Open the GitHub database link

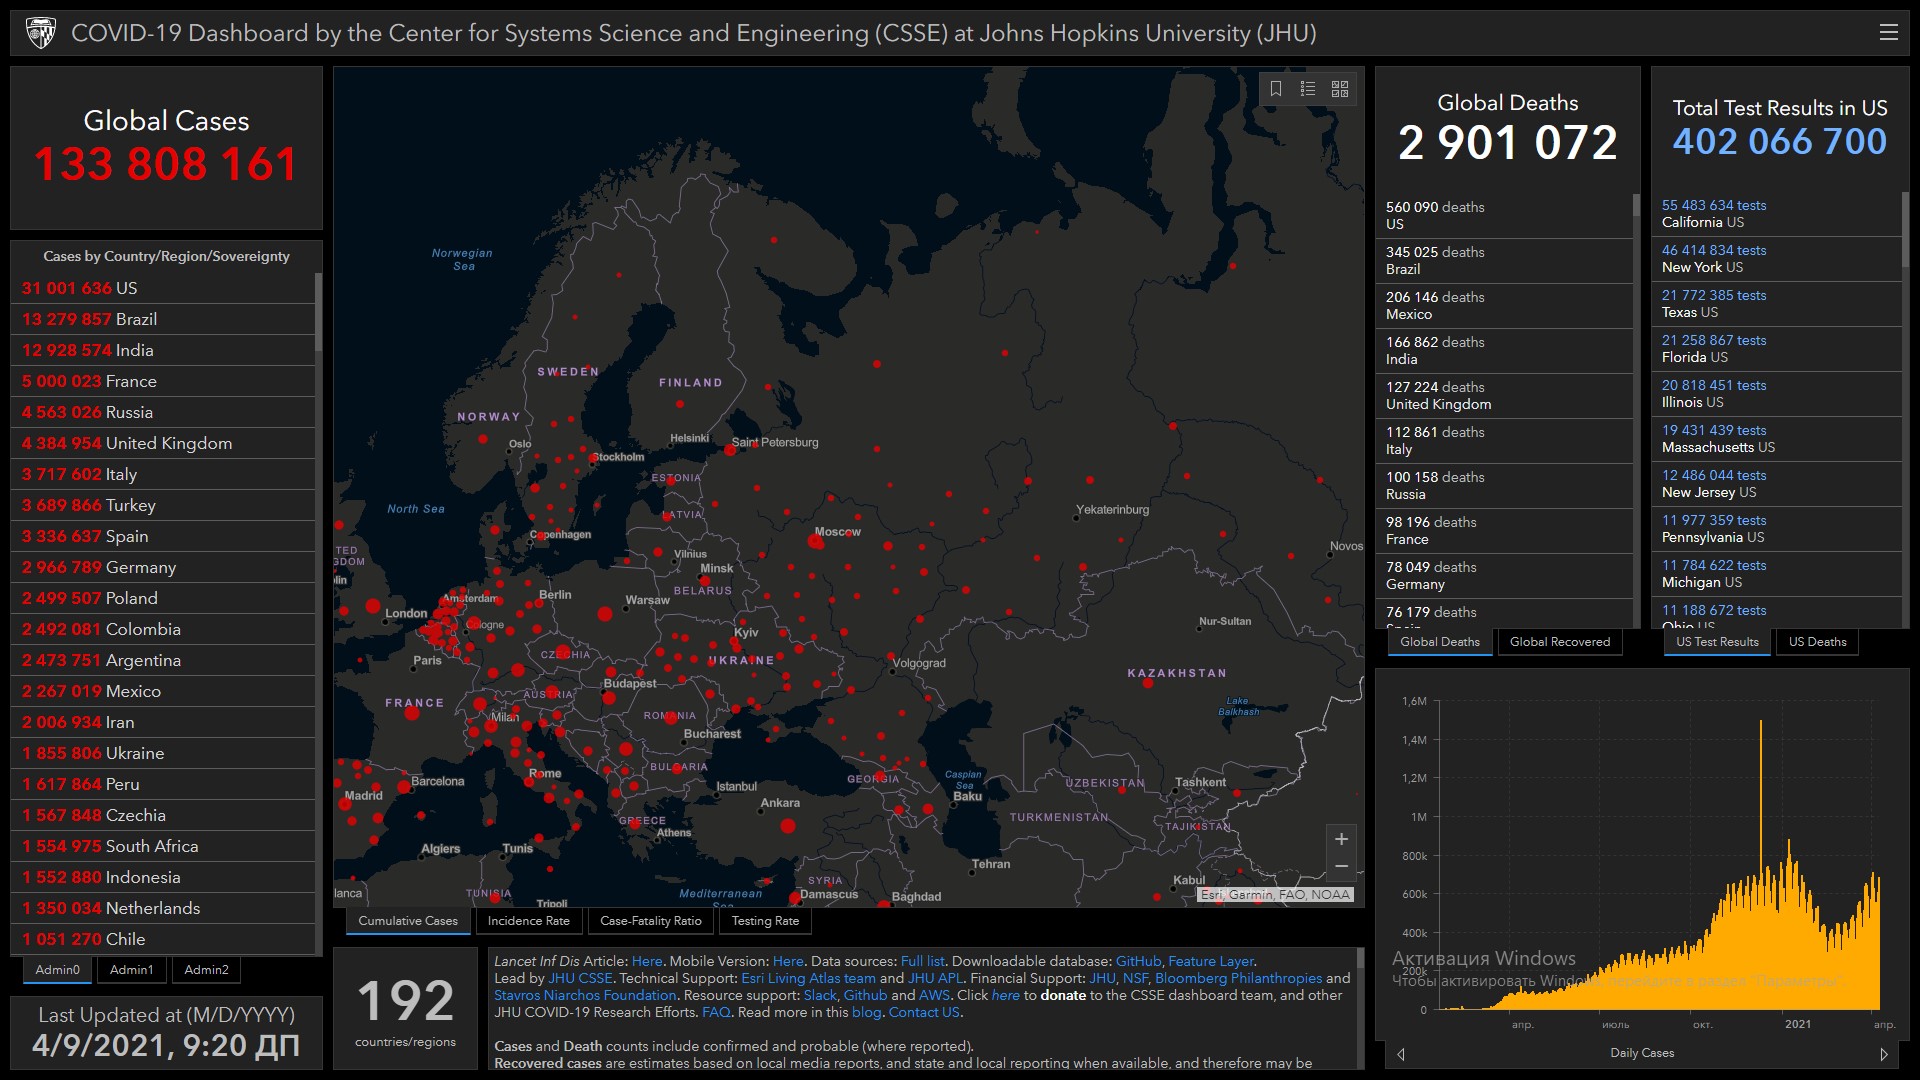point(1138,961)
